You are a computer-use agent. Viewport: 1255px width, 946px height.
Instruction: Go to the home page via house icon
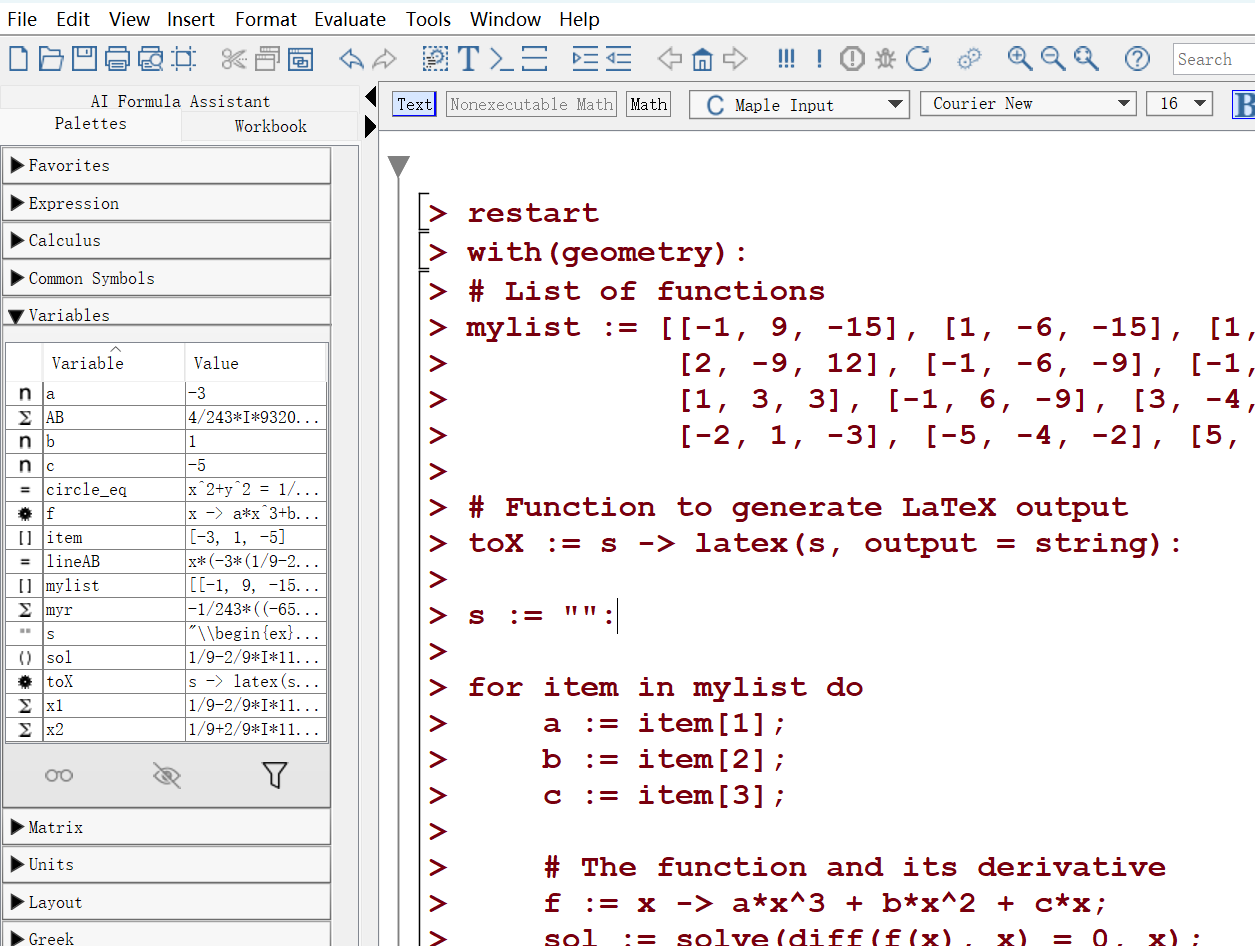(702, 59)
